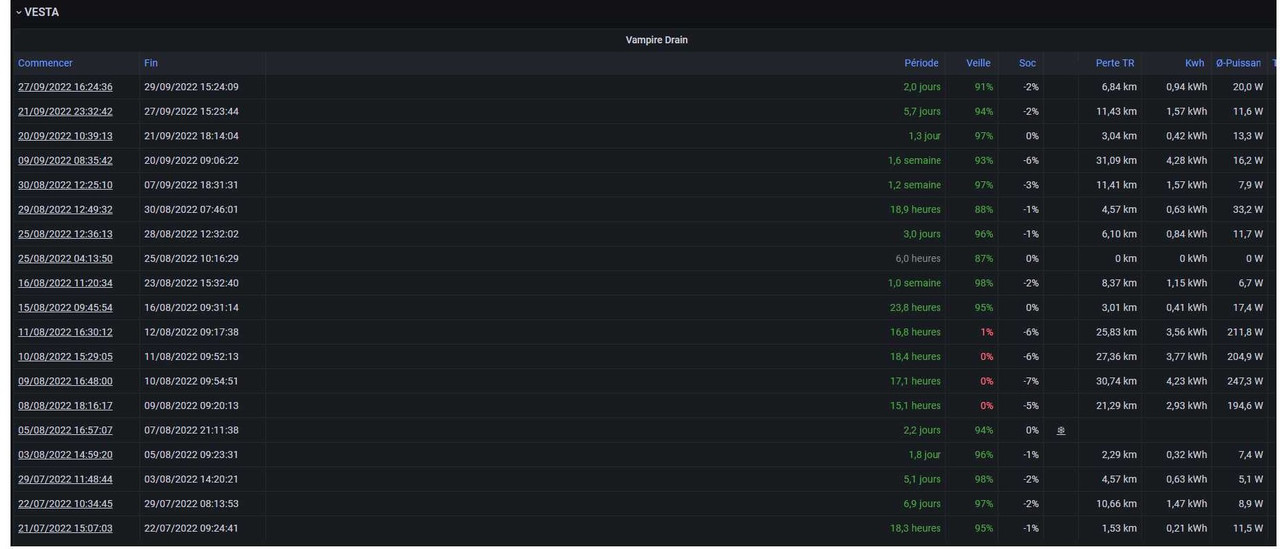The height and width of the screenshot is (549, 1280).
Task: Select end time 22/07/2022 09:24:41
Action: (191, 528)
